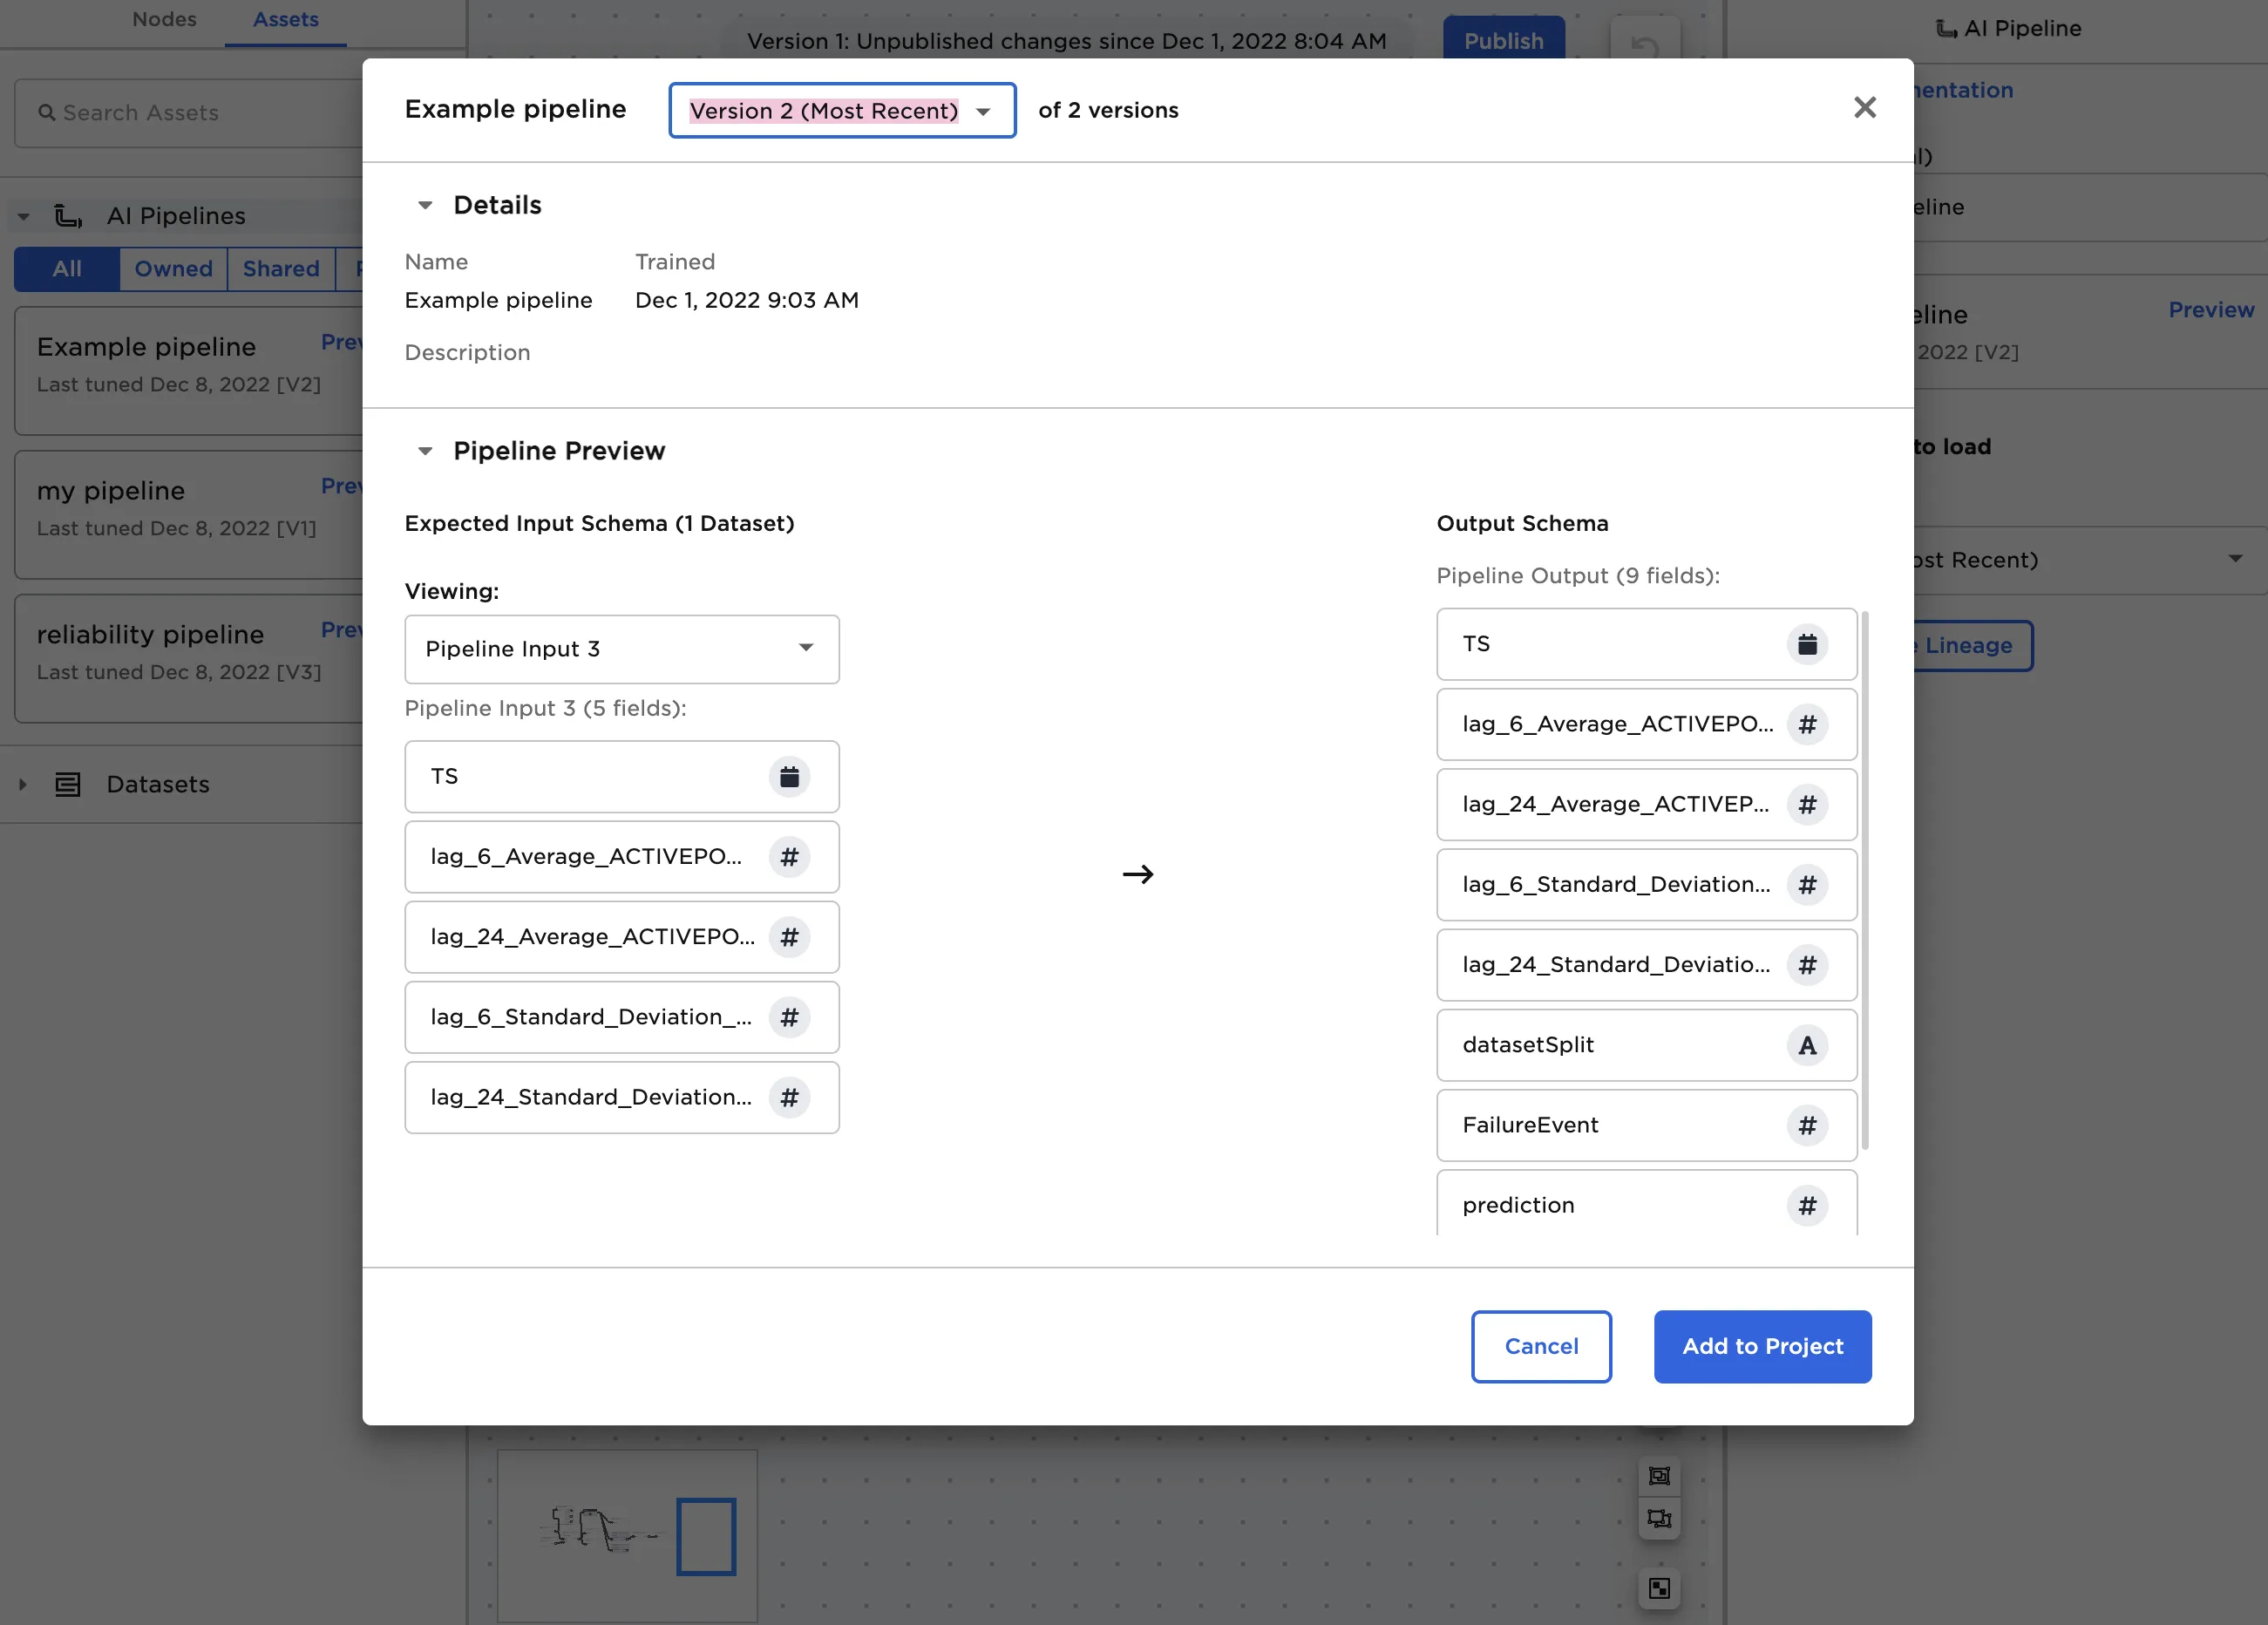Click the Add to Project button
This screenshot has height=1625, width=2268.
[x=1762, y=1346]
